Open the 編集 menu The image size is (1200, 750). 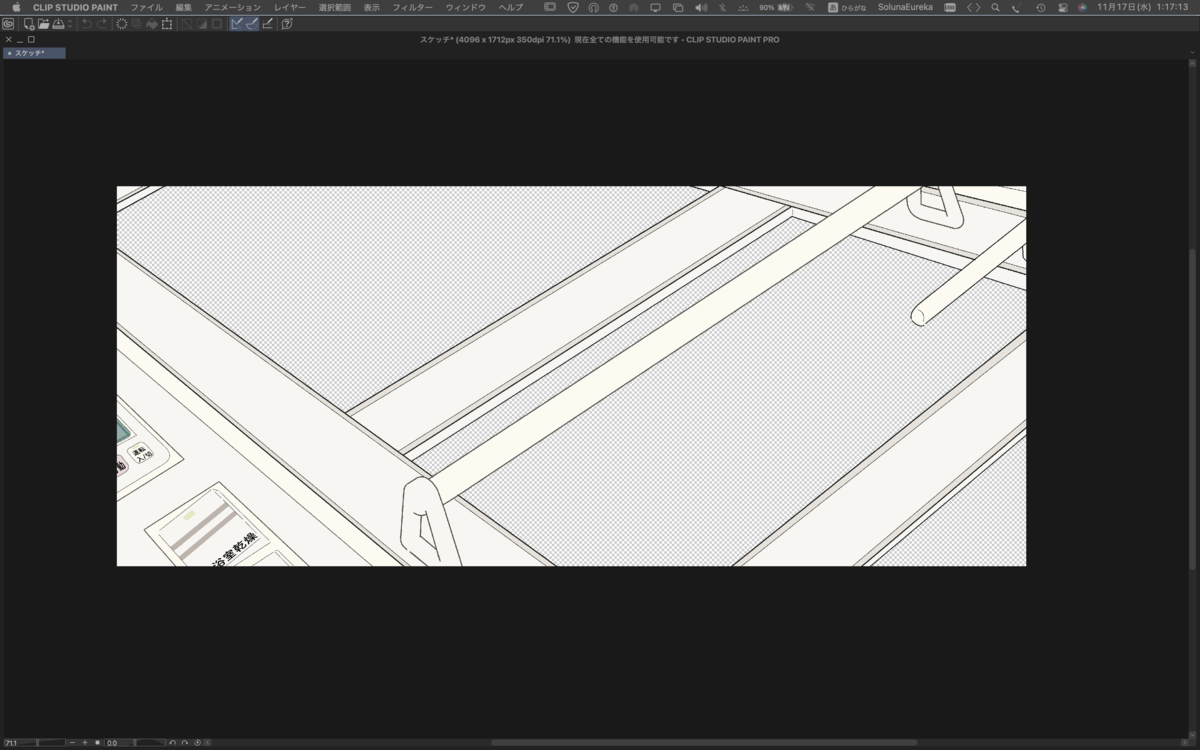[x=184, y=7]
